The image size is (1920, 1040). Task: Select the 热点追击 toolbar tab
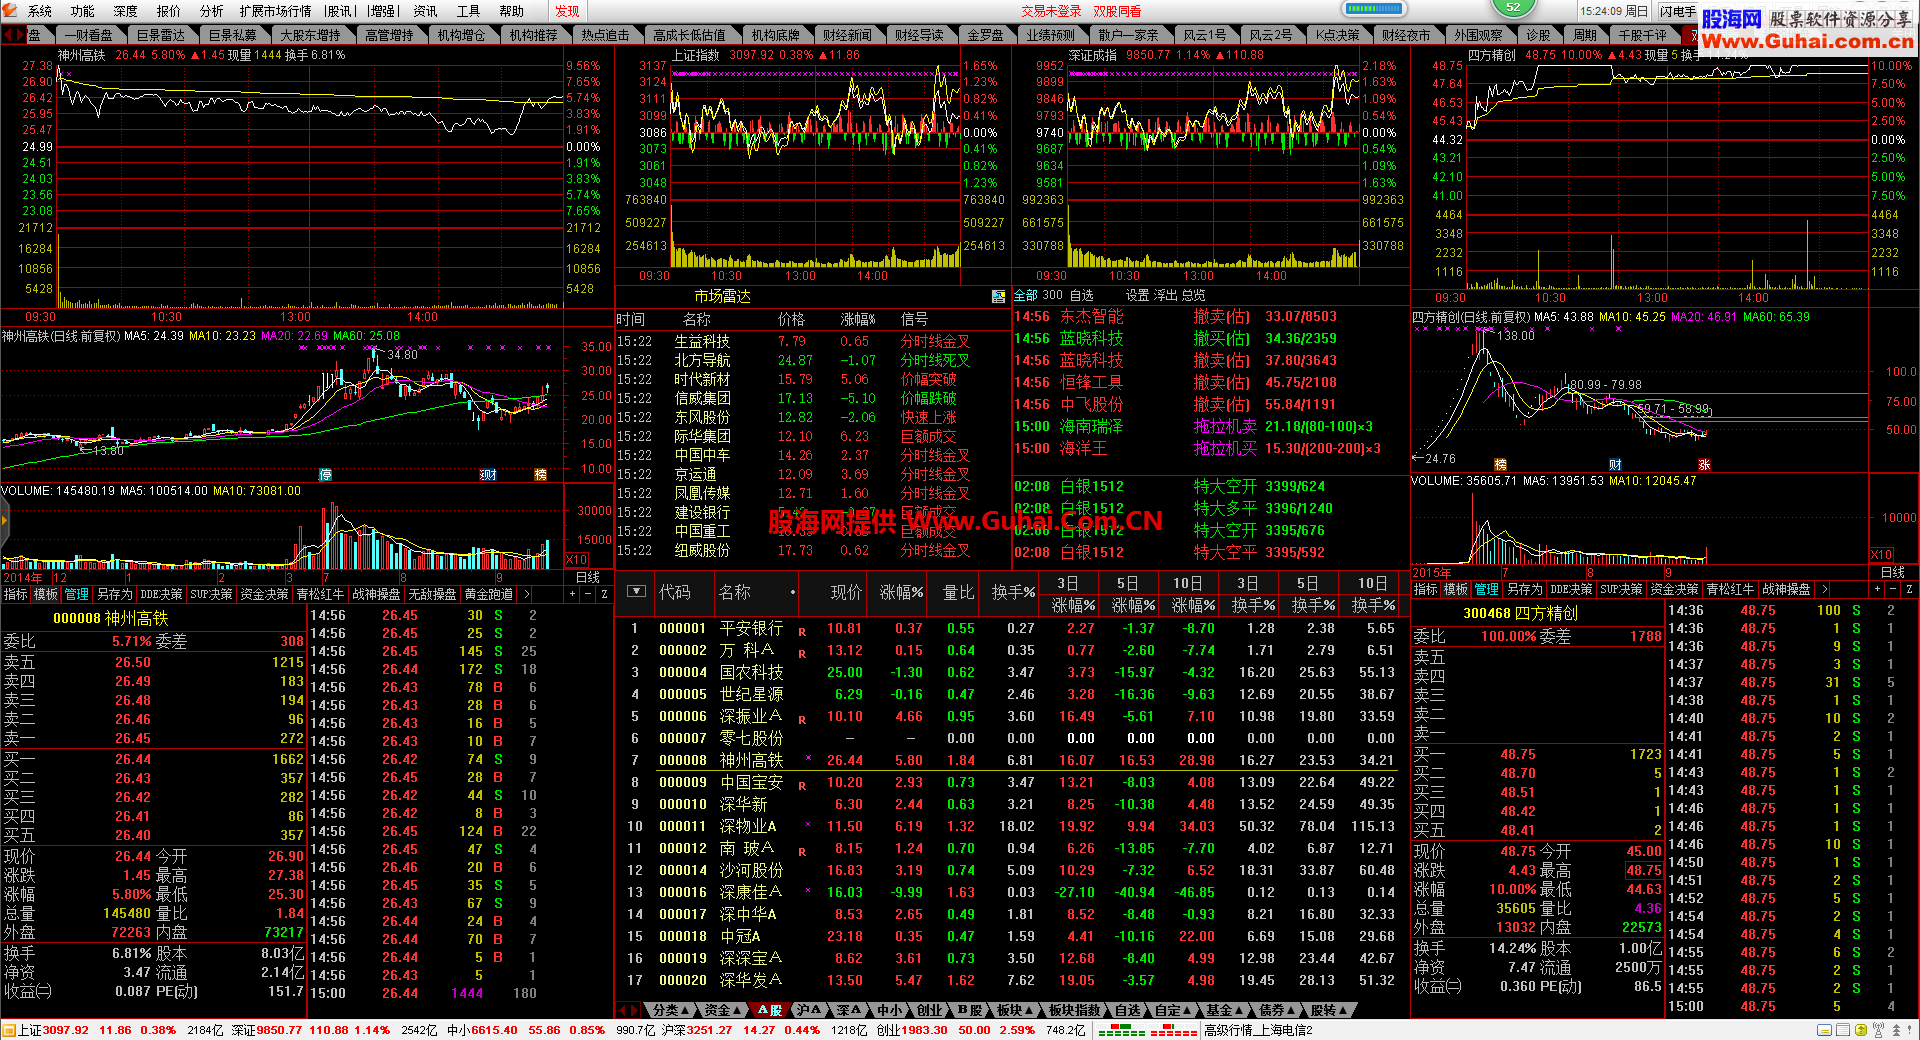[x=605, y=35]
